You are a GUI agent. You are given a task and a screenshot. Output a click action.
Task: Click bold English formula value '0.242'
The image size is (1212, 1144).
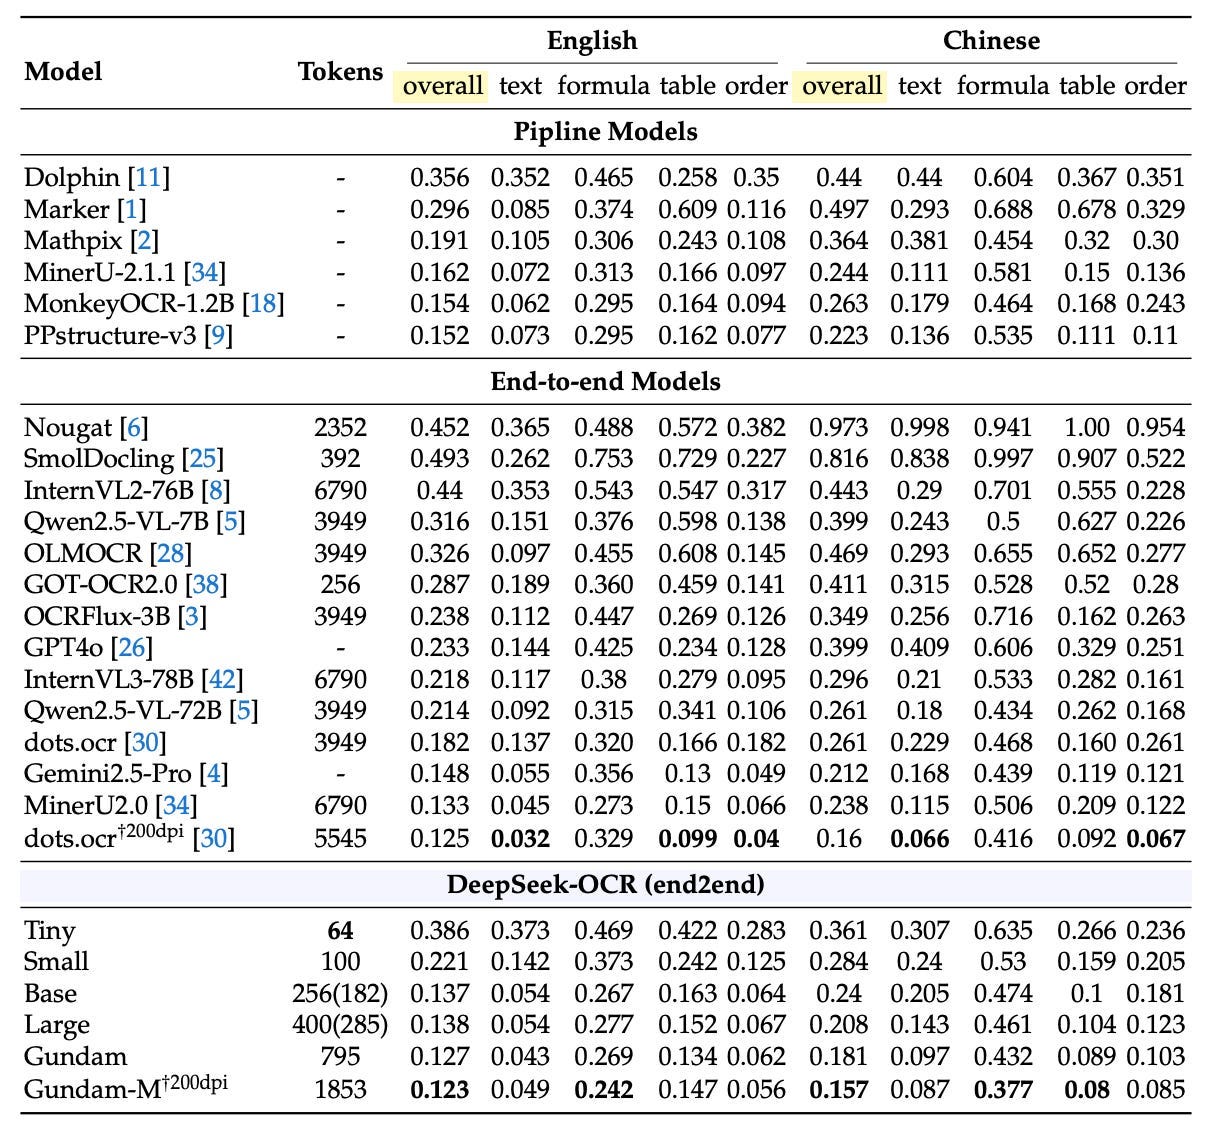click(x=603, y=1089)
